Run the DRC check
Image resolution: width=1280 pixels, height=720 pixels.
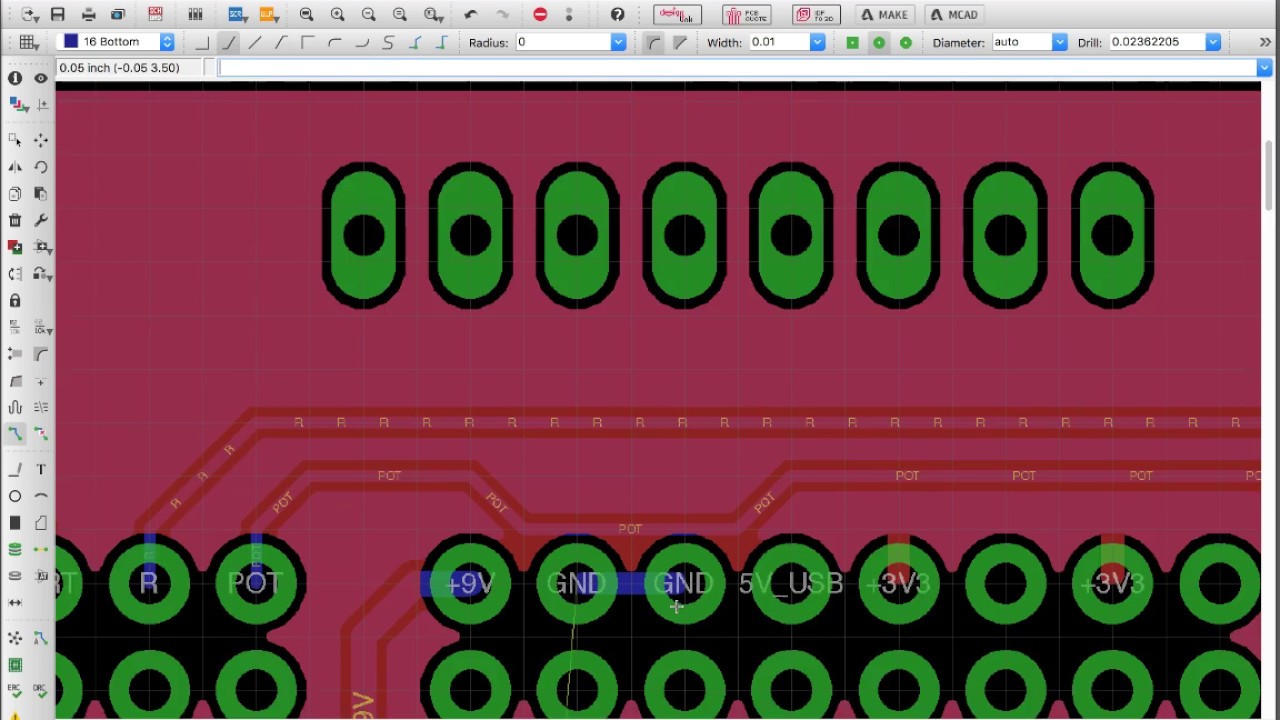41,691
